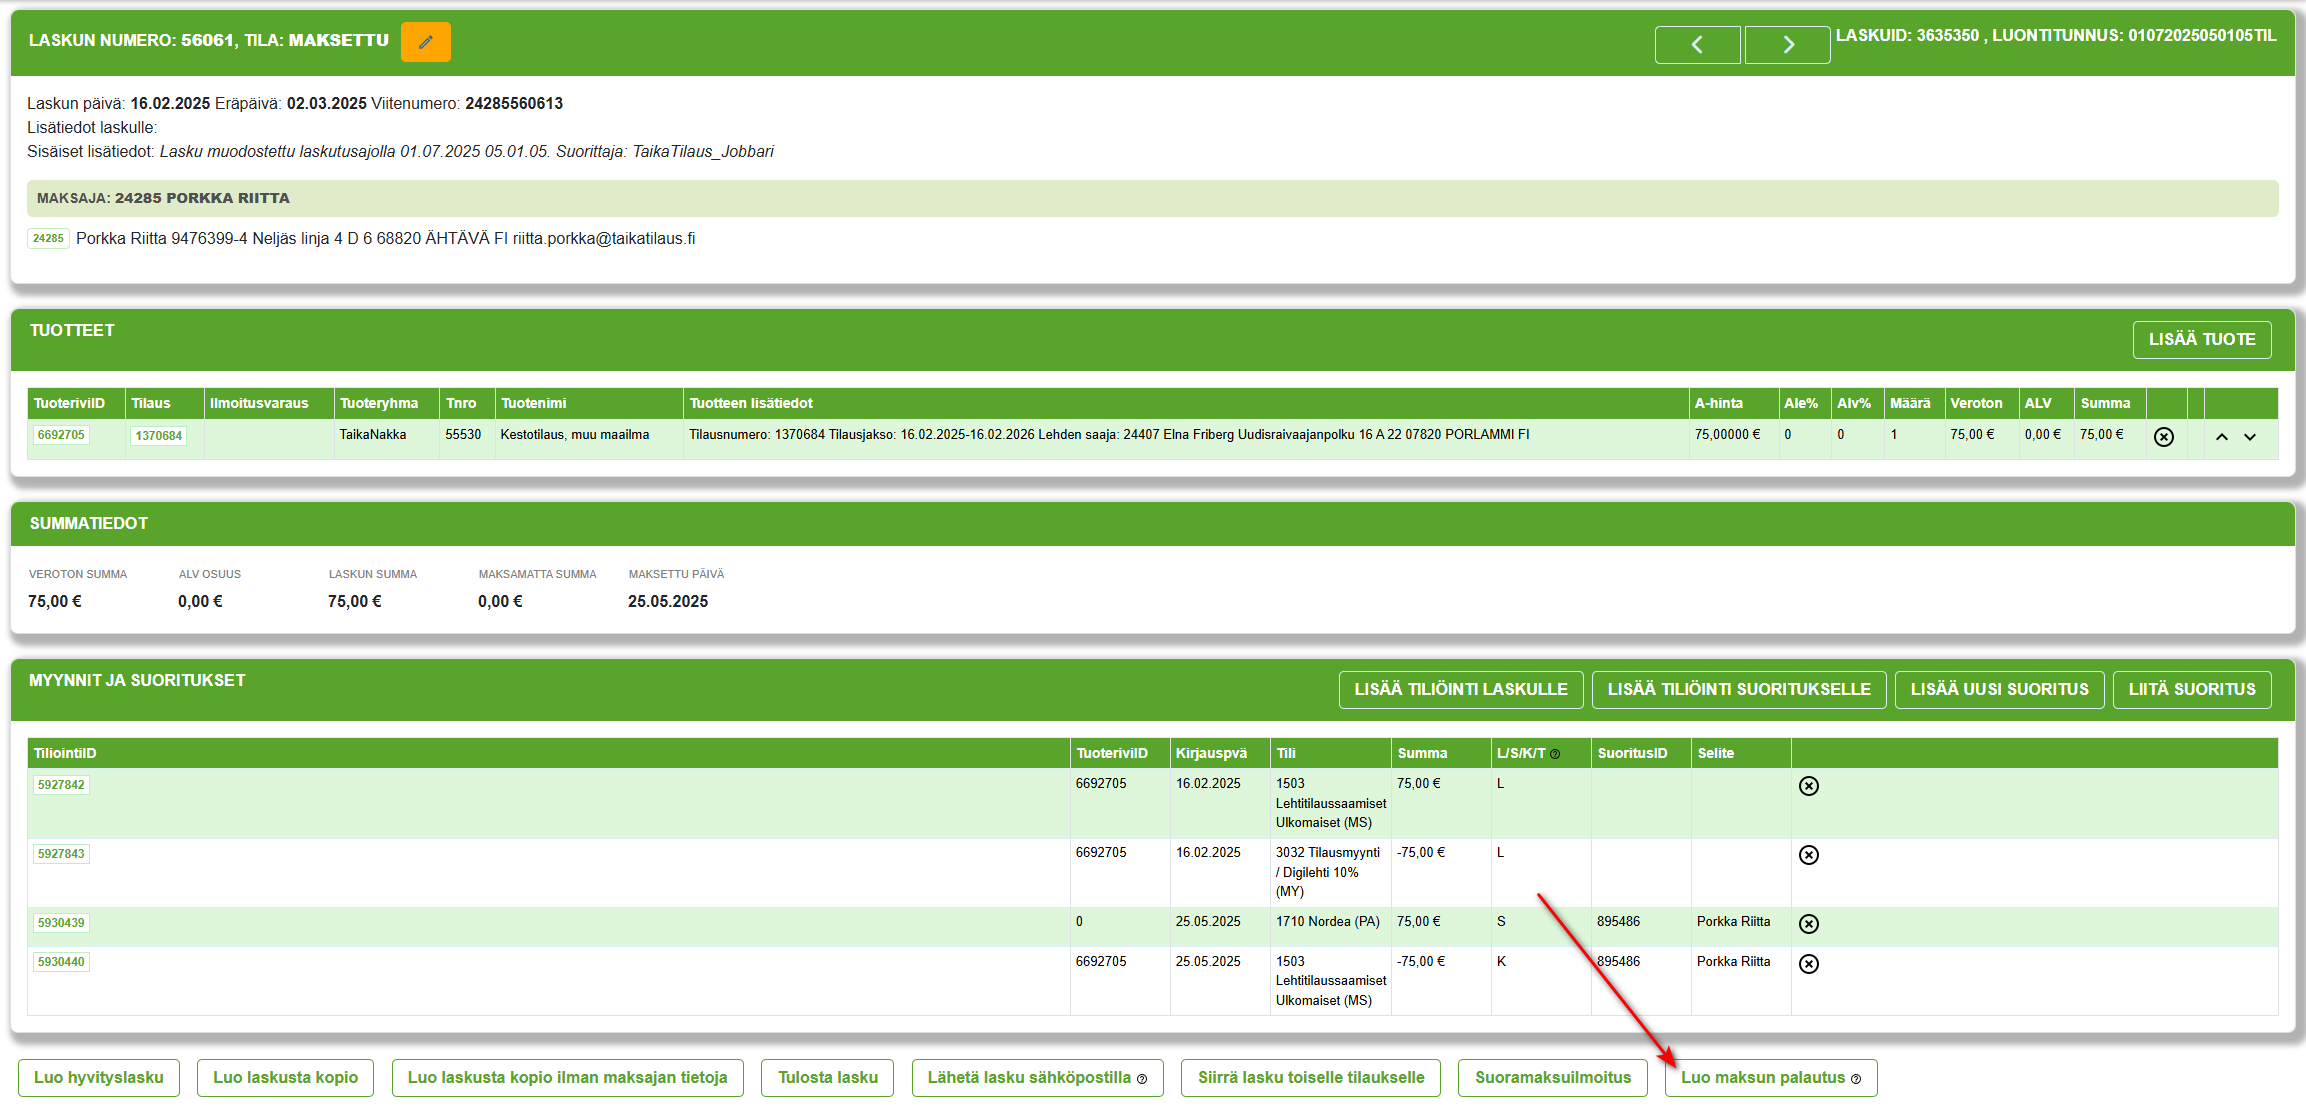This screenshot has height=1111, width=2306.
Task: Open payer ID 24285 link
Action: pos(48,238)
